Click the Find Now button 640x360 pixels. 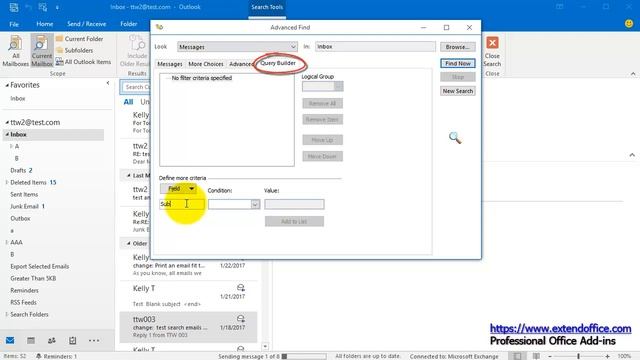458,64
